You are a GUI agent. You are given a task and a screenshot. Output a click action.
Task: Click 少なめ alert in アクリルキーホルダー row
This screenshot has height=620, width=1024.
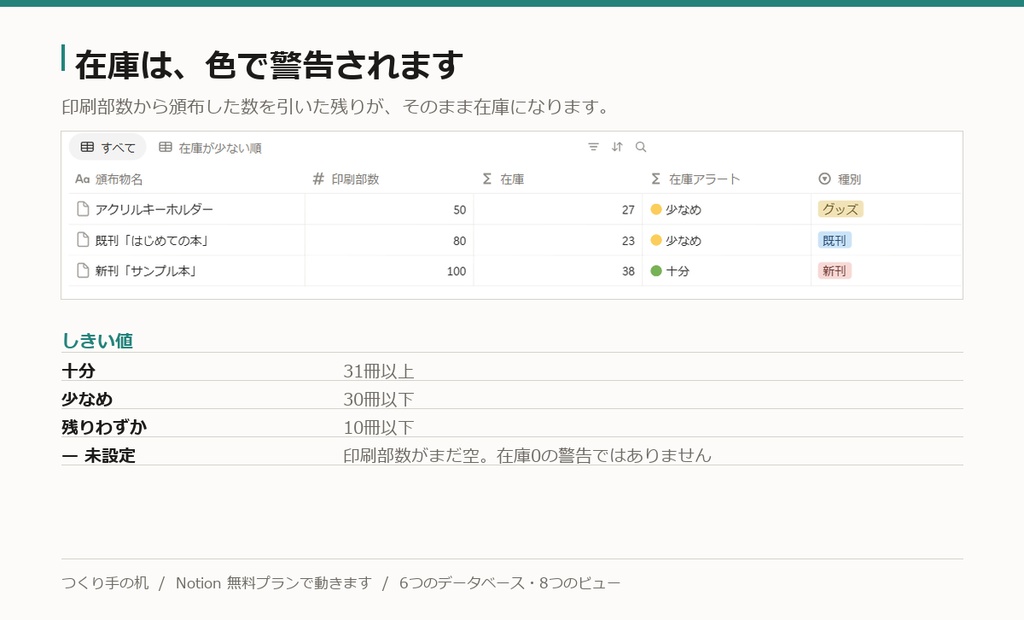676,210
